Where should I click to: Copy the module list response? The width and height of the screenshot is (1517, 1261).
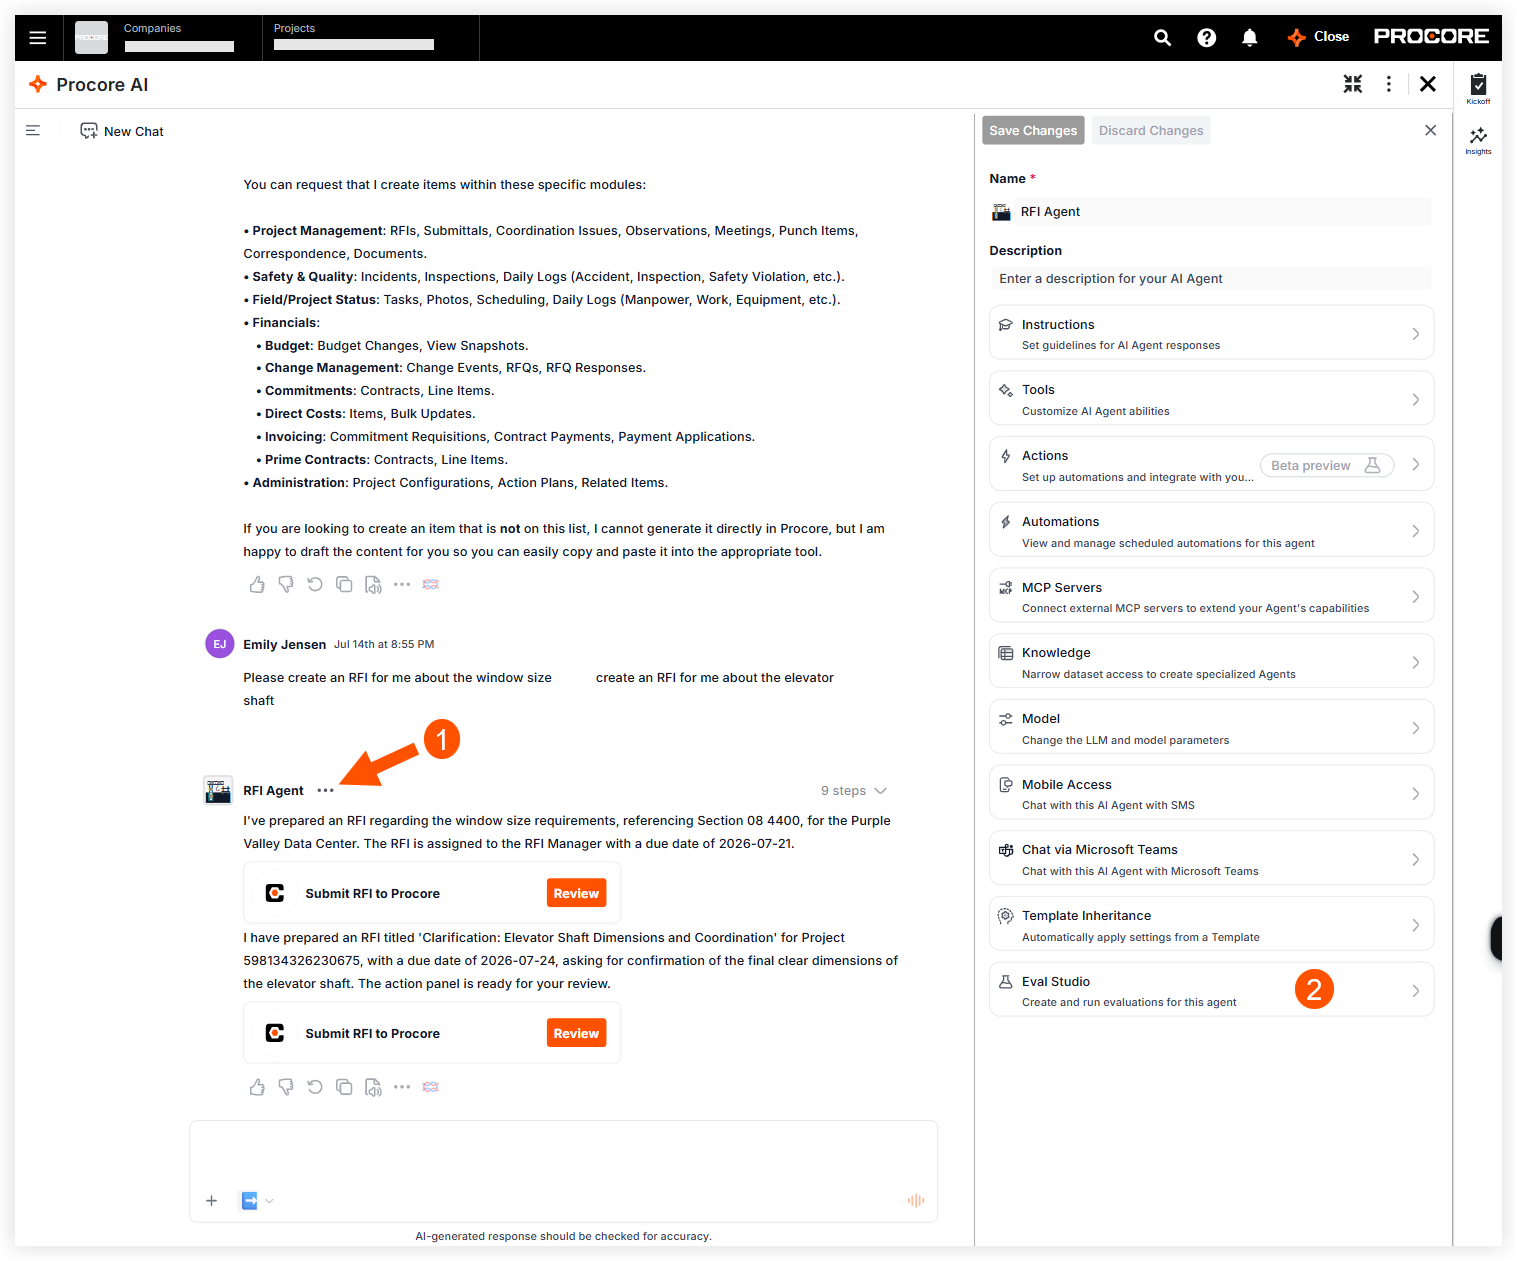tap(344, 584)
